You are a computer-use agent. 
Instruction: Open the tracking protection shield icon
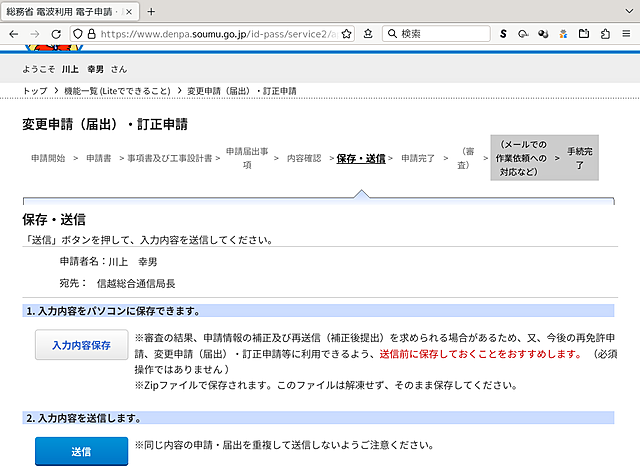(x=77, y=33)
